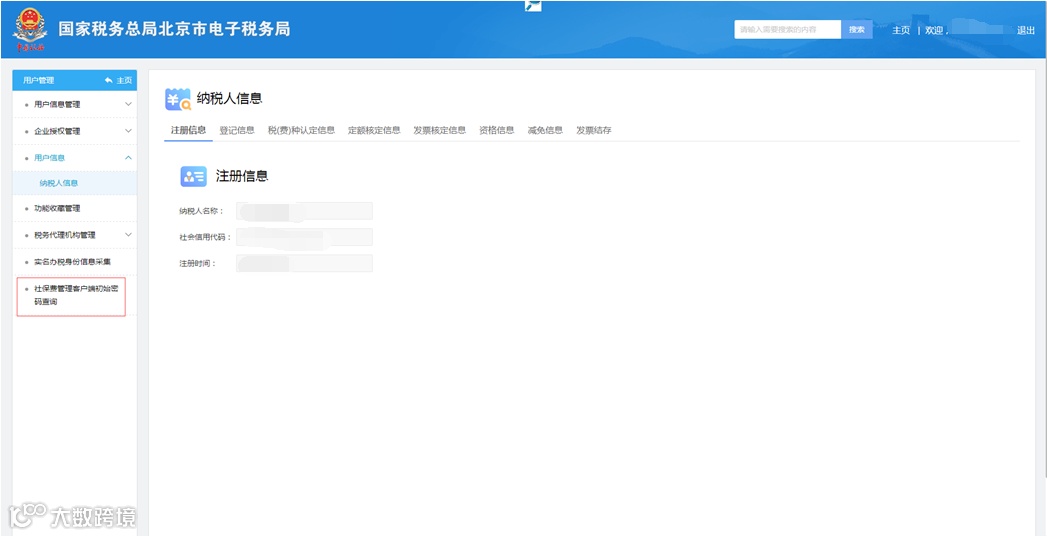Collapse the 用户信息 chevron
Viewport: 1047px width, 536px height.
click(128, 158)
